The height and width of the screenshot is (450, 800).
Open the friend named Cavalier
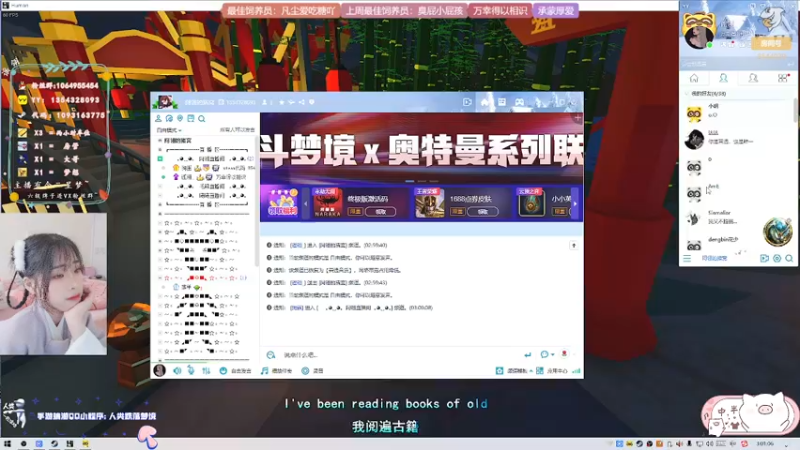click(737, 217)
